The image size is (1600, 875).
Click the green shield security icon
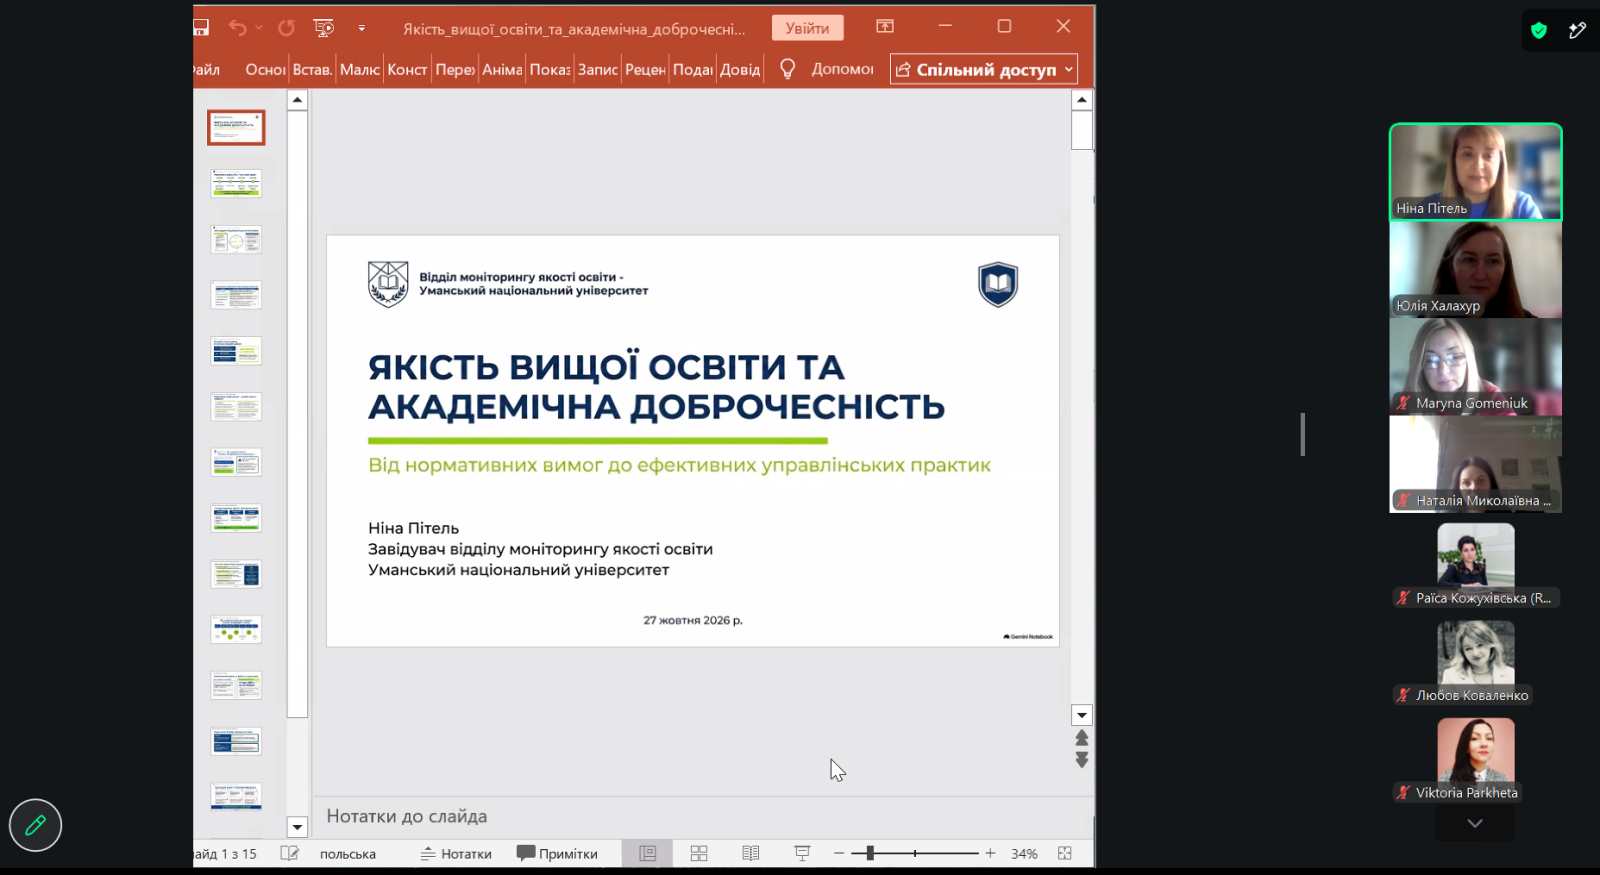pos(1539,30)
